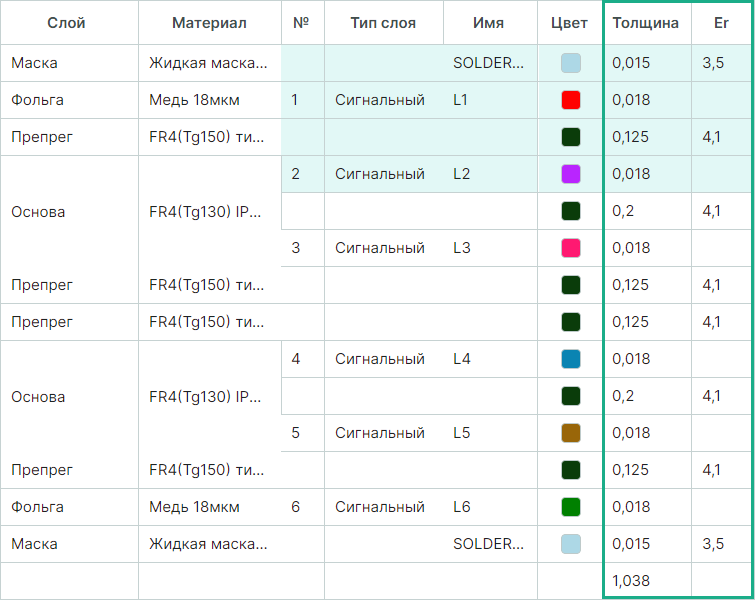
Task: Click the light blue swatch of the top mask row
Action: click(571, 63)
